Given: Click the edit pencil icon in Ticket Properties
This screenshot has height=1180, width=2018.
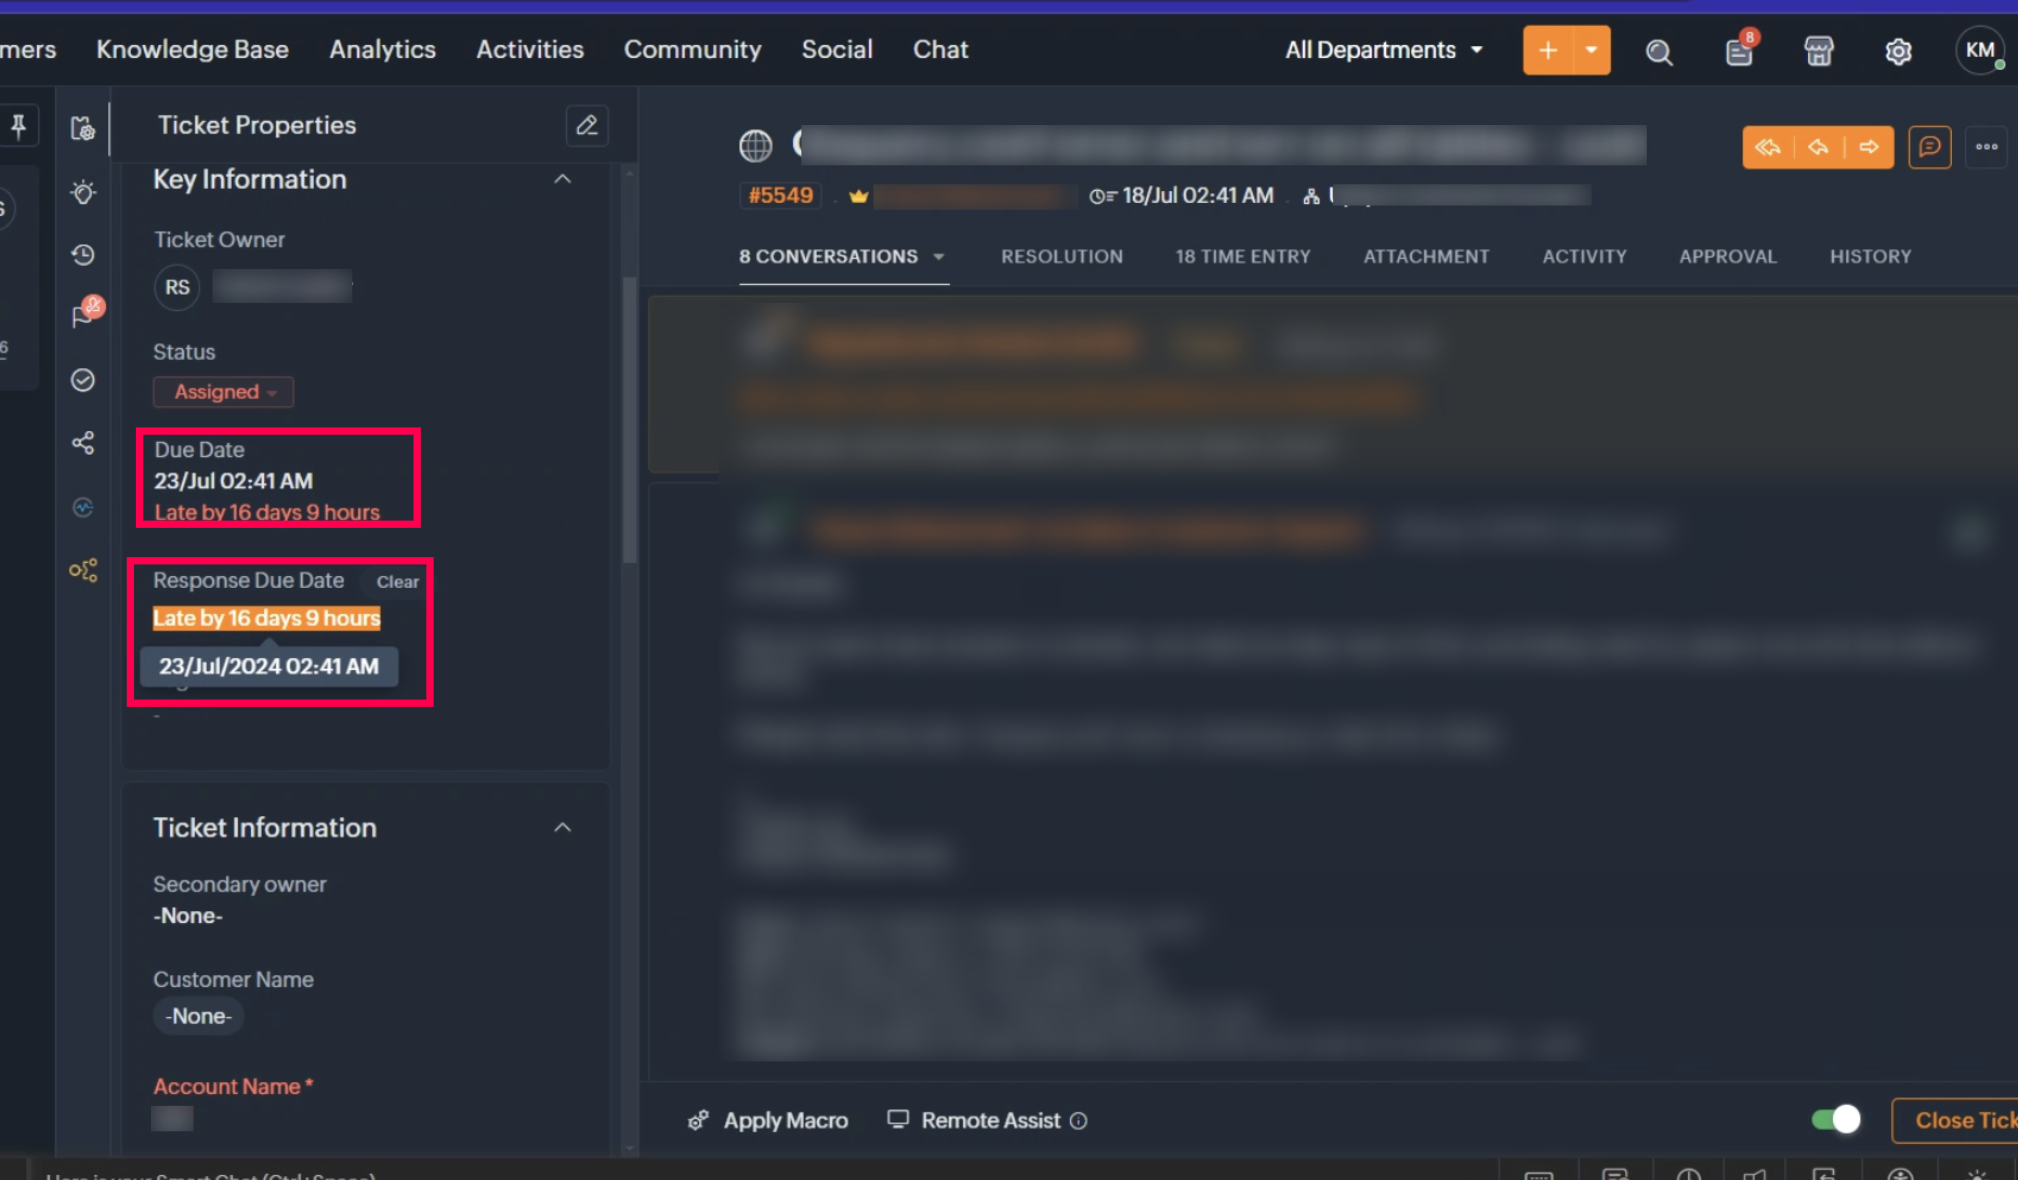Looking at the screenshot, I should 587,125.
